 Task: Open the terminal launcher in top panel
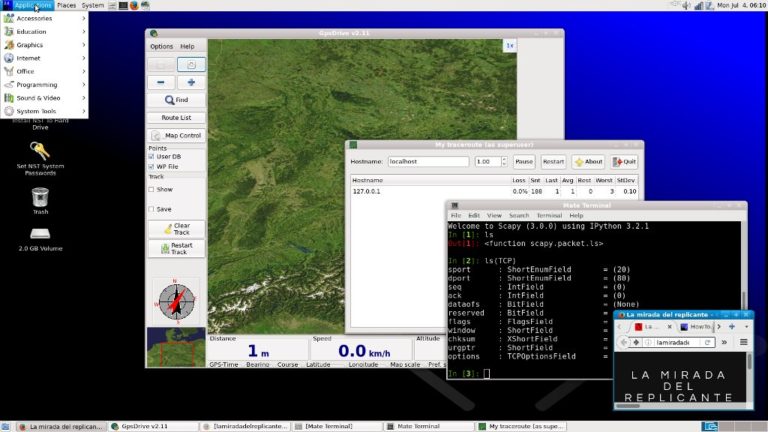point(123,5)
